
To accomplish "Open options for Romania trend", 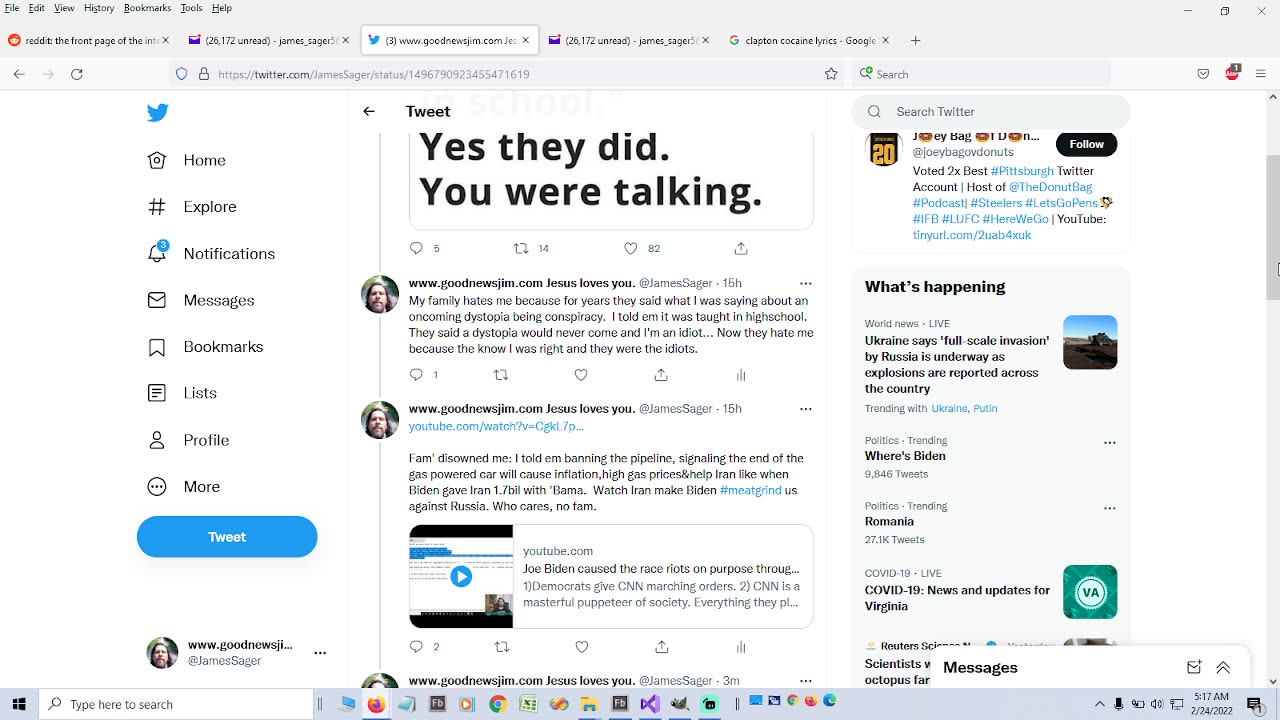I will tap(1109, 508).
